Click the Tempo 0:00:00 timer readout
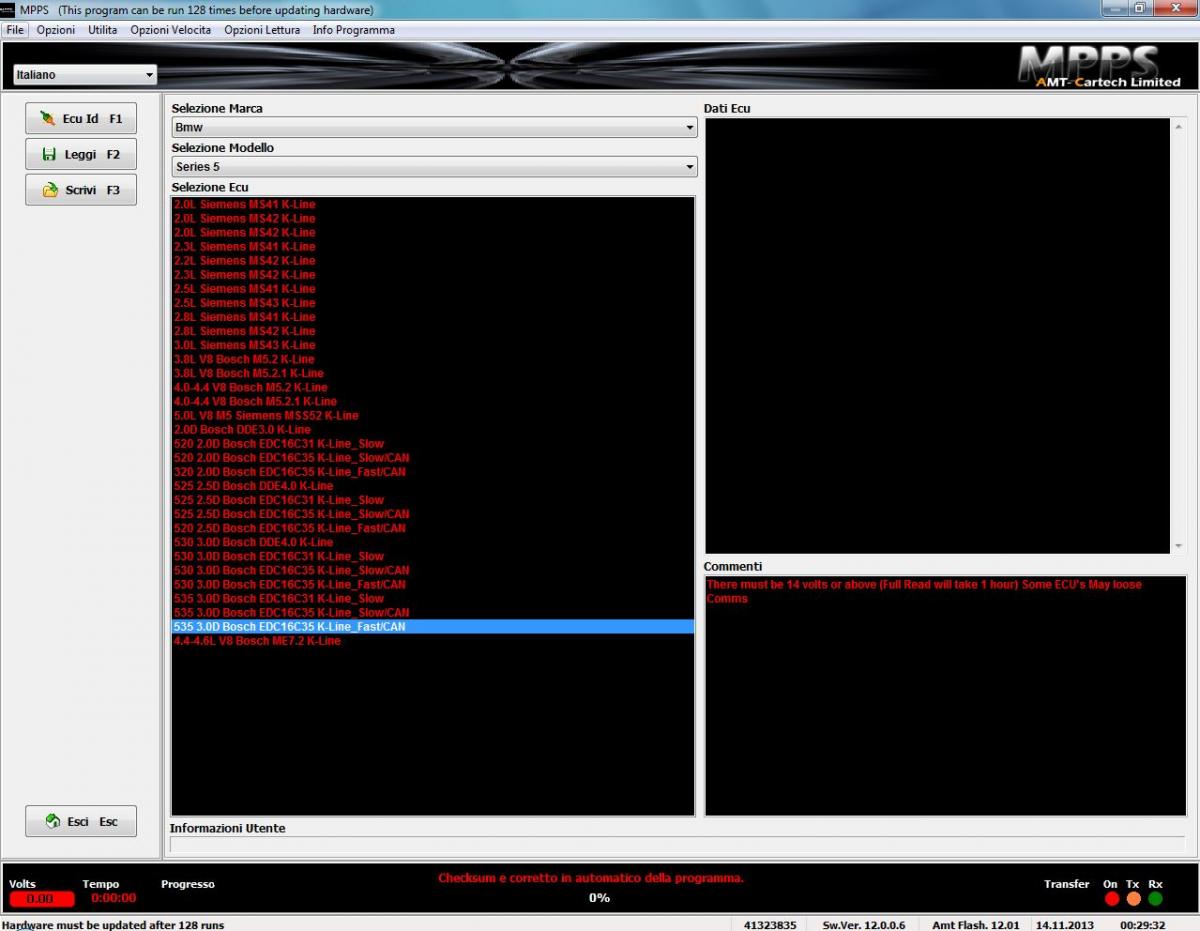The height and width of the screenshot is (931, 1200). [113, 898]
